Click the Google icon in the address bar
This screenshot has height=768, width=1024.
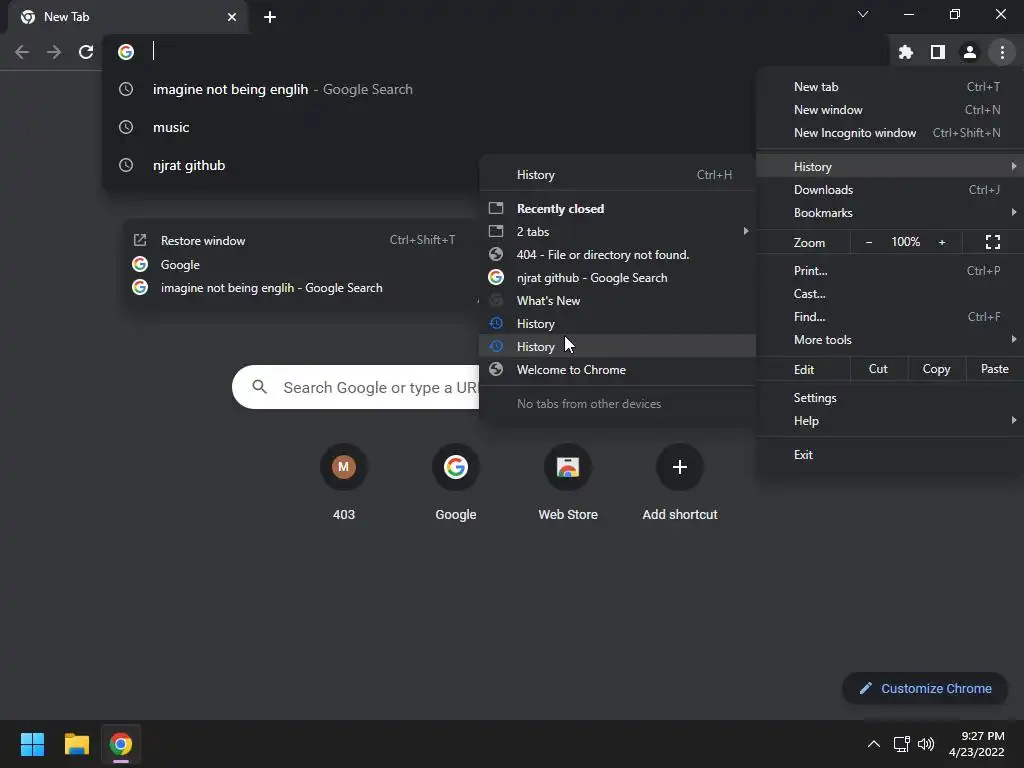click(x=126, y=52)
